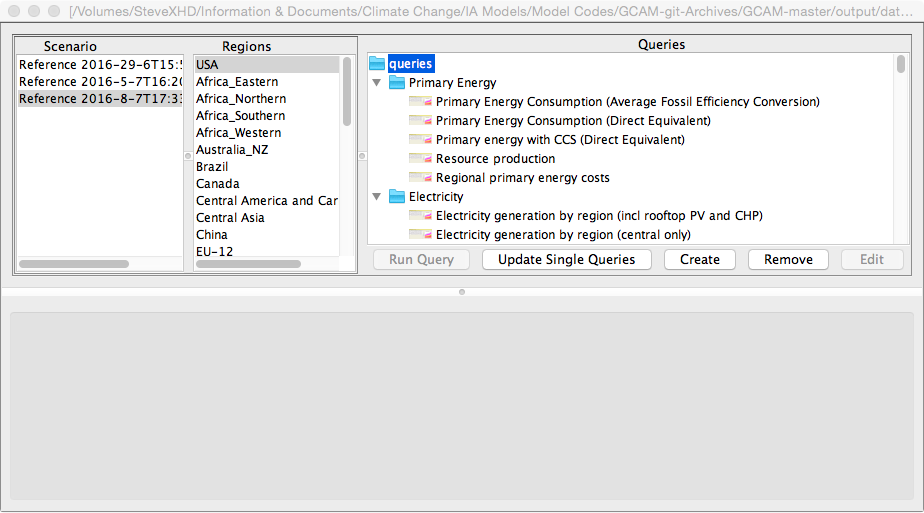Click icon beside Electricity generation incl rooftop PV

point(420,216)
